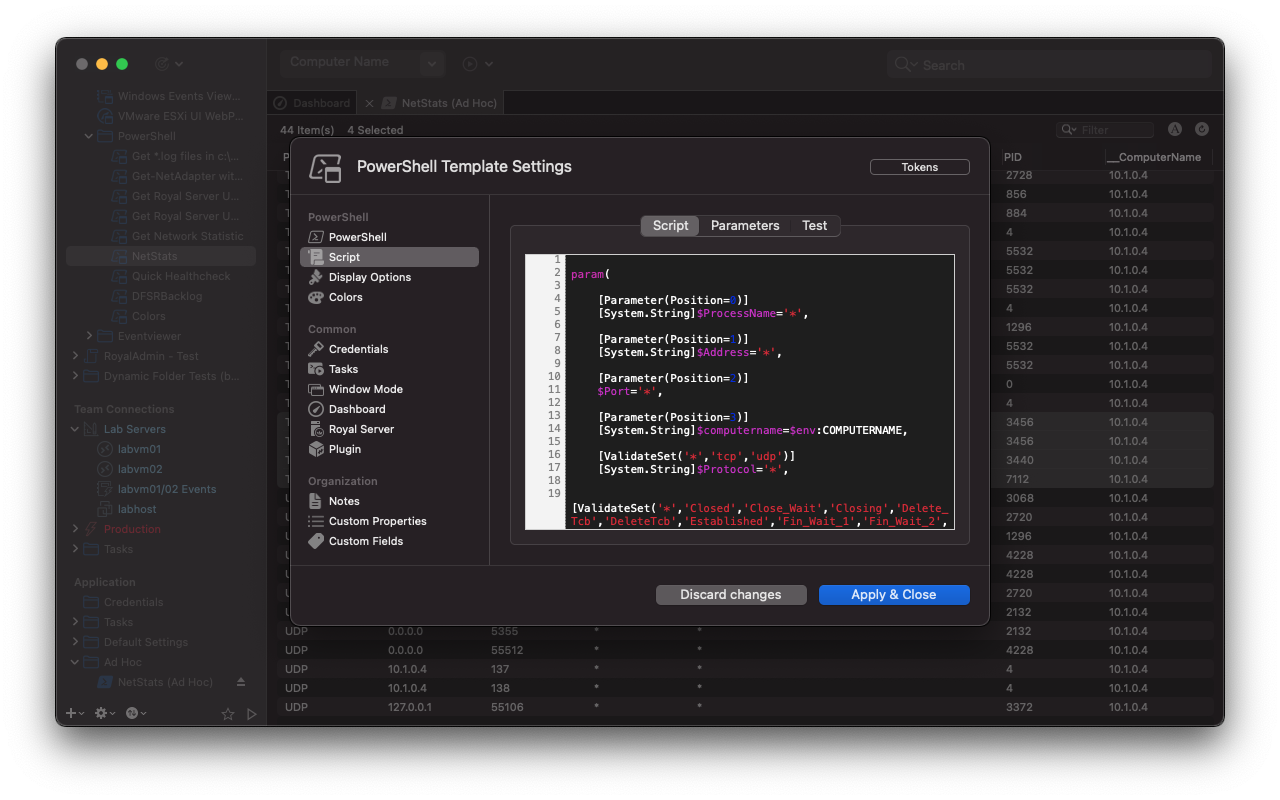The height and width of the screenshot is (800, 1280).
Task: Click the gear icon in the bottom toolbar
Action: point(99,713)
